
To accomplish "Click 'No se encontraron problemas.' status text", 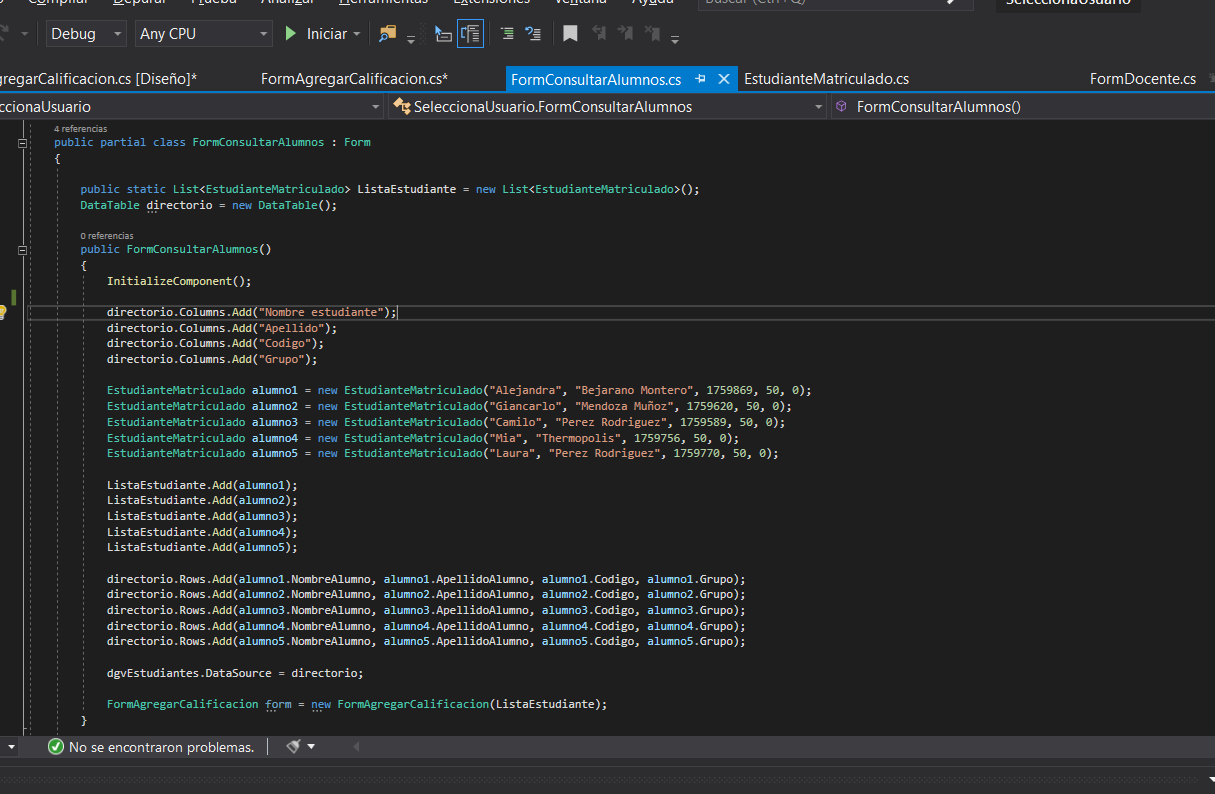I will click(x=161, y=747).
